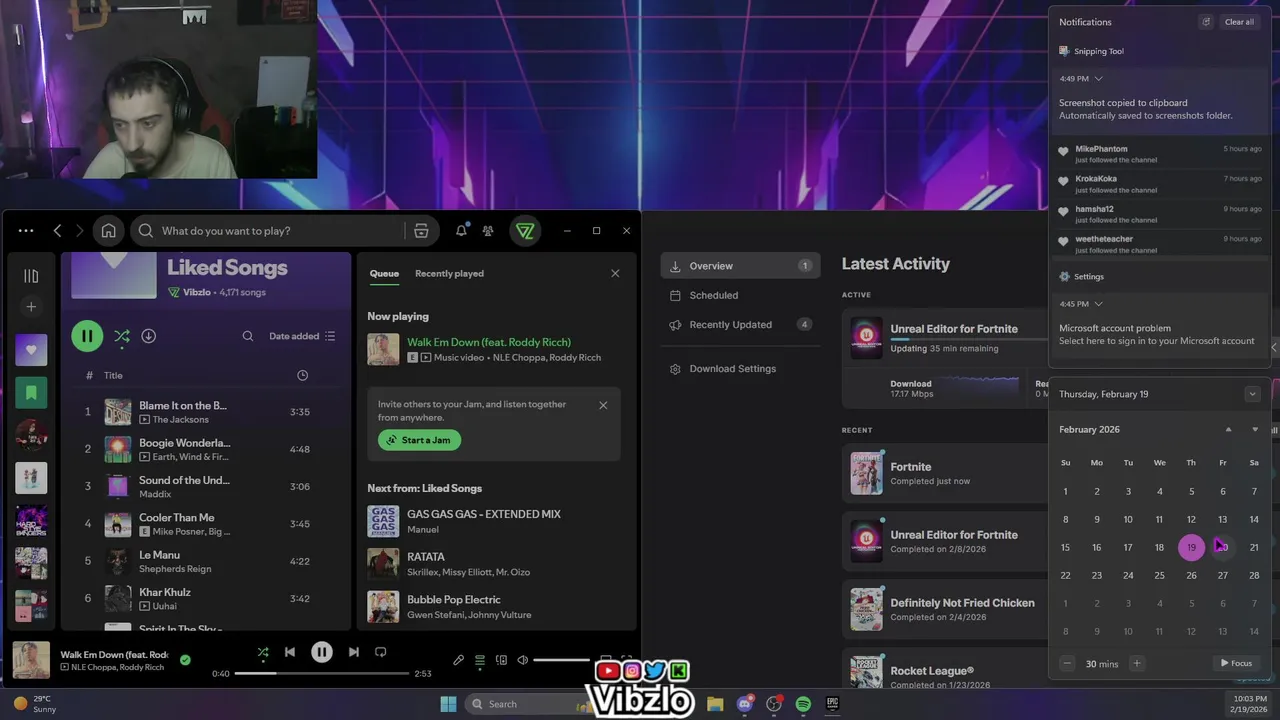This screenshot has height=720, width=1280.
Task: Collapse the Settings 4:45 PM notification
Action: [x=1098, y=304]
